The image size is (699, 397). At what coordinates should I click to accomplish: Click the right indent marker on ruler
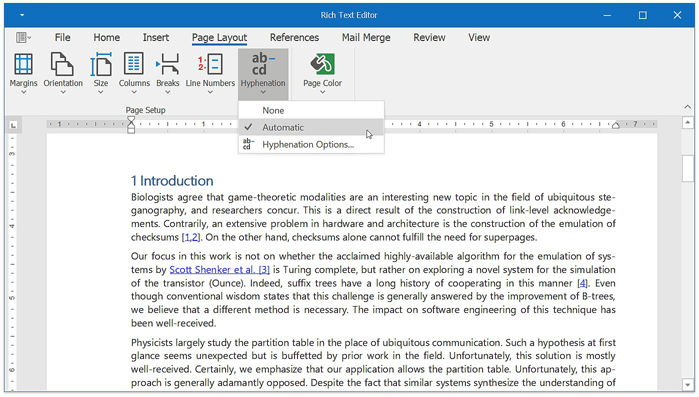click(x=616, y=125)
